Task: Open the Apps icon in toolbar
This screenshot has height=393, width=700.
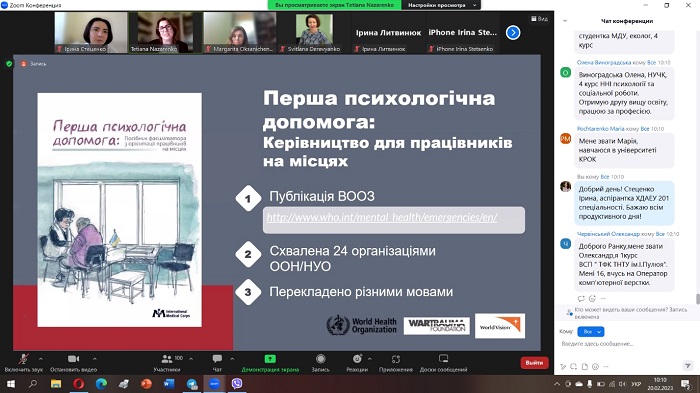Action: pyautogui.click(x=396, y=359)
